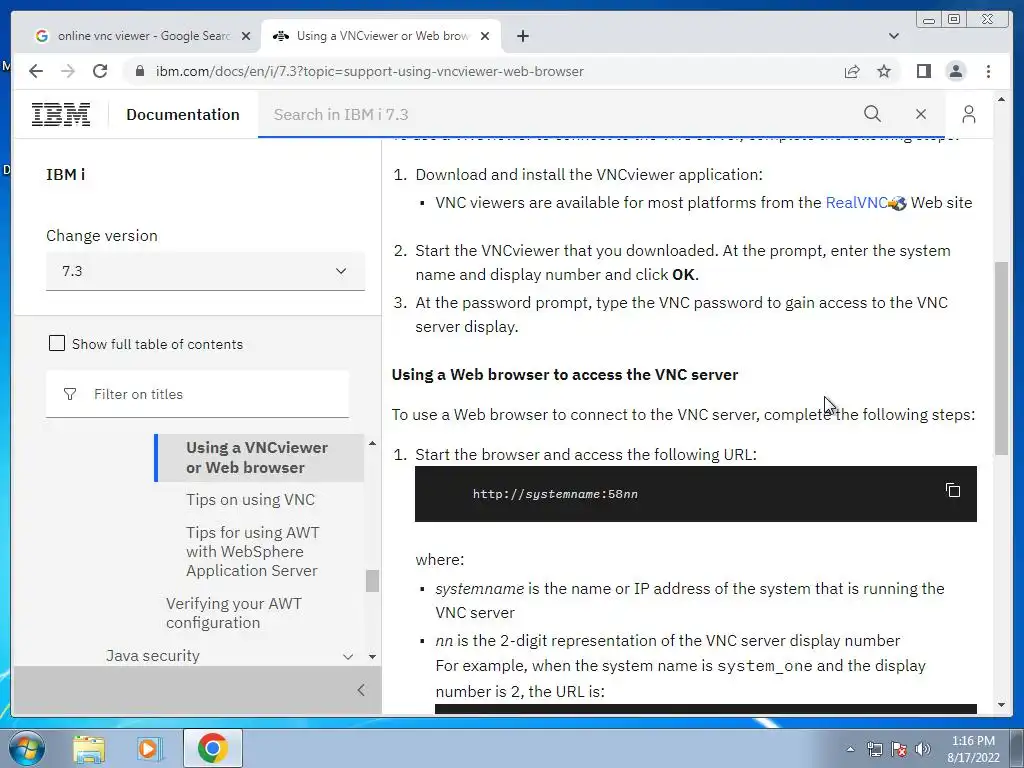The height and width of the screenshot is (768, 1024).
Task: Open a new tab with plus button
Action: [522, 37]
